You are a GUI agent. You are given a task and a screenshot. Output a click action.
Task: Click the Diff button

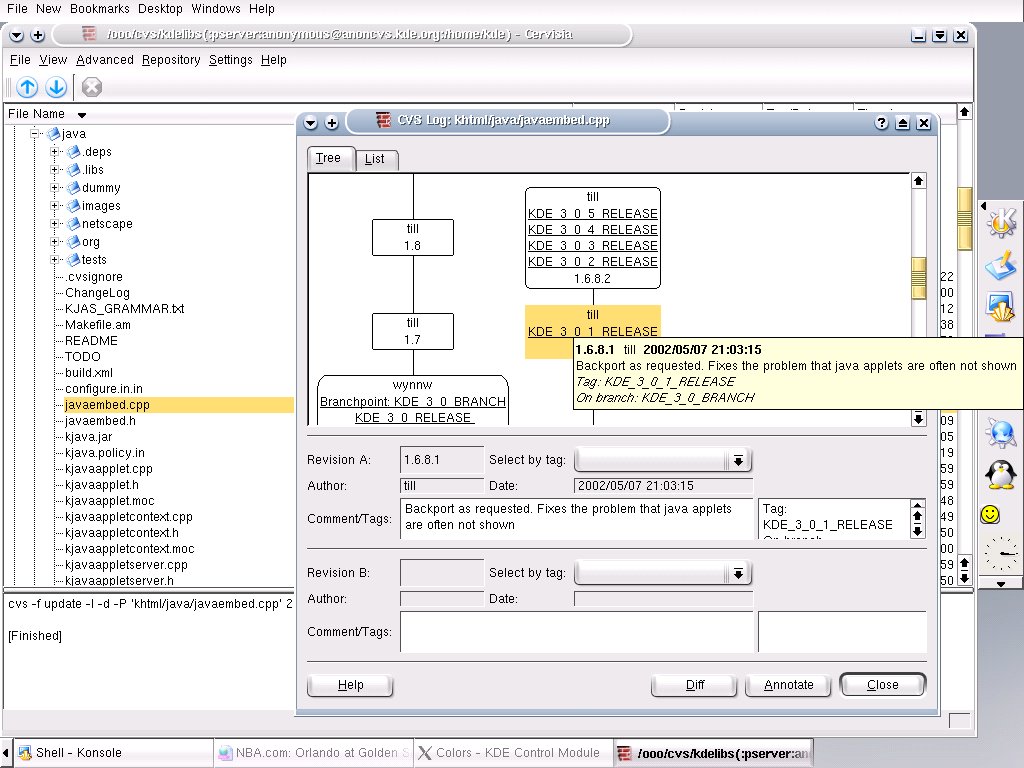click(694, 684)
